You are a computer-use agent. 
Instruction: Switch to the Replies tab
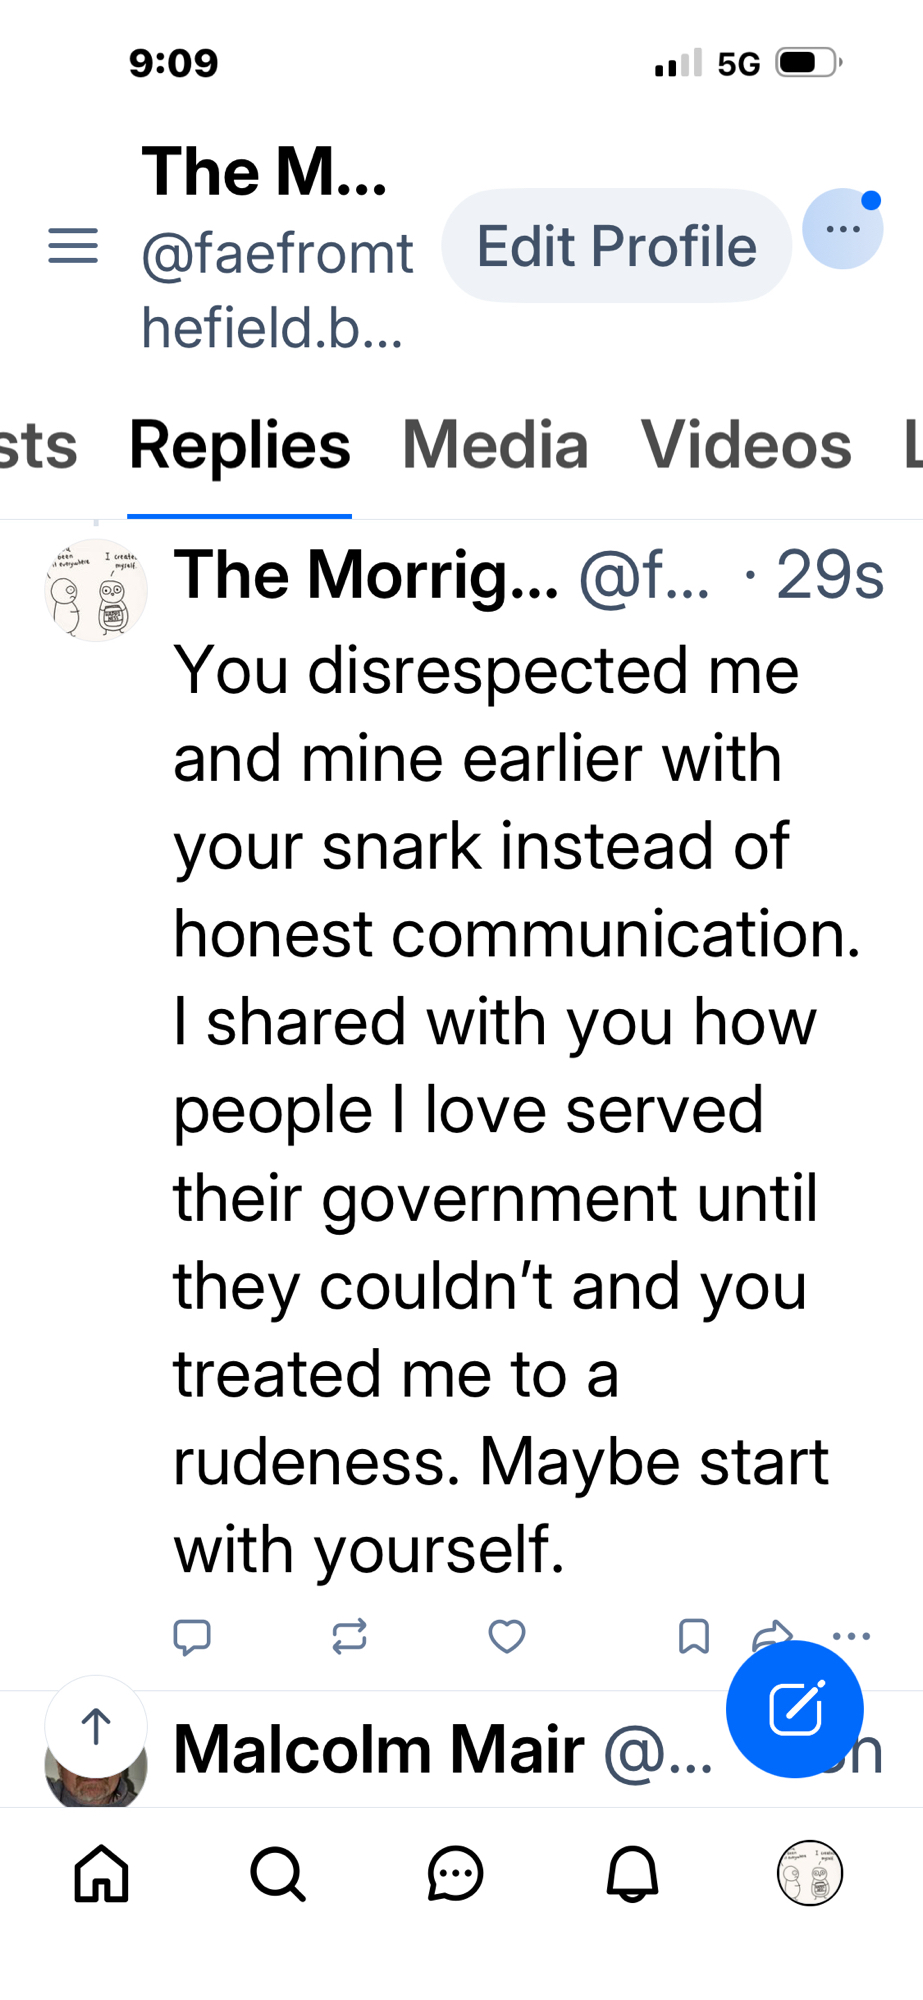point(240,446)
